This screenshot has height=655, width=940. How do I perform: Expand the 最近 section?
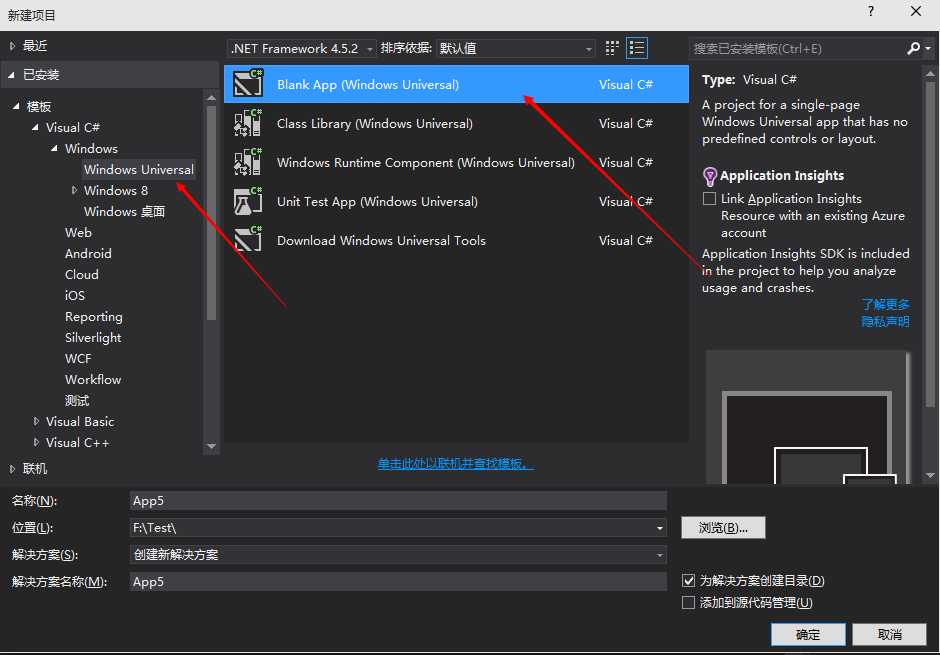click(x=12, y=46)
